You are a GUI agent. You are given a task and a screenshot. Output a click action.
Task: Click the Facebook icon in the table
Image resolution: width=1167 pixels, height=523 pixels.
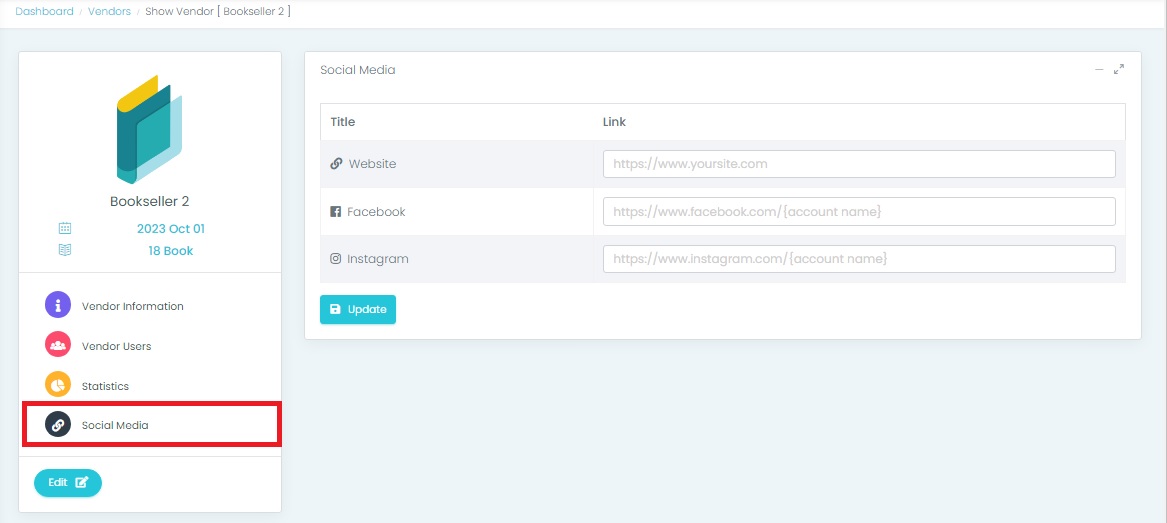(336, 212)
